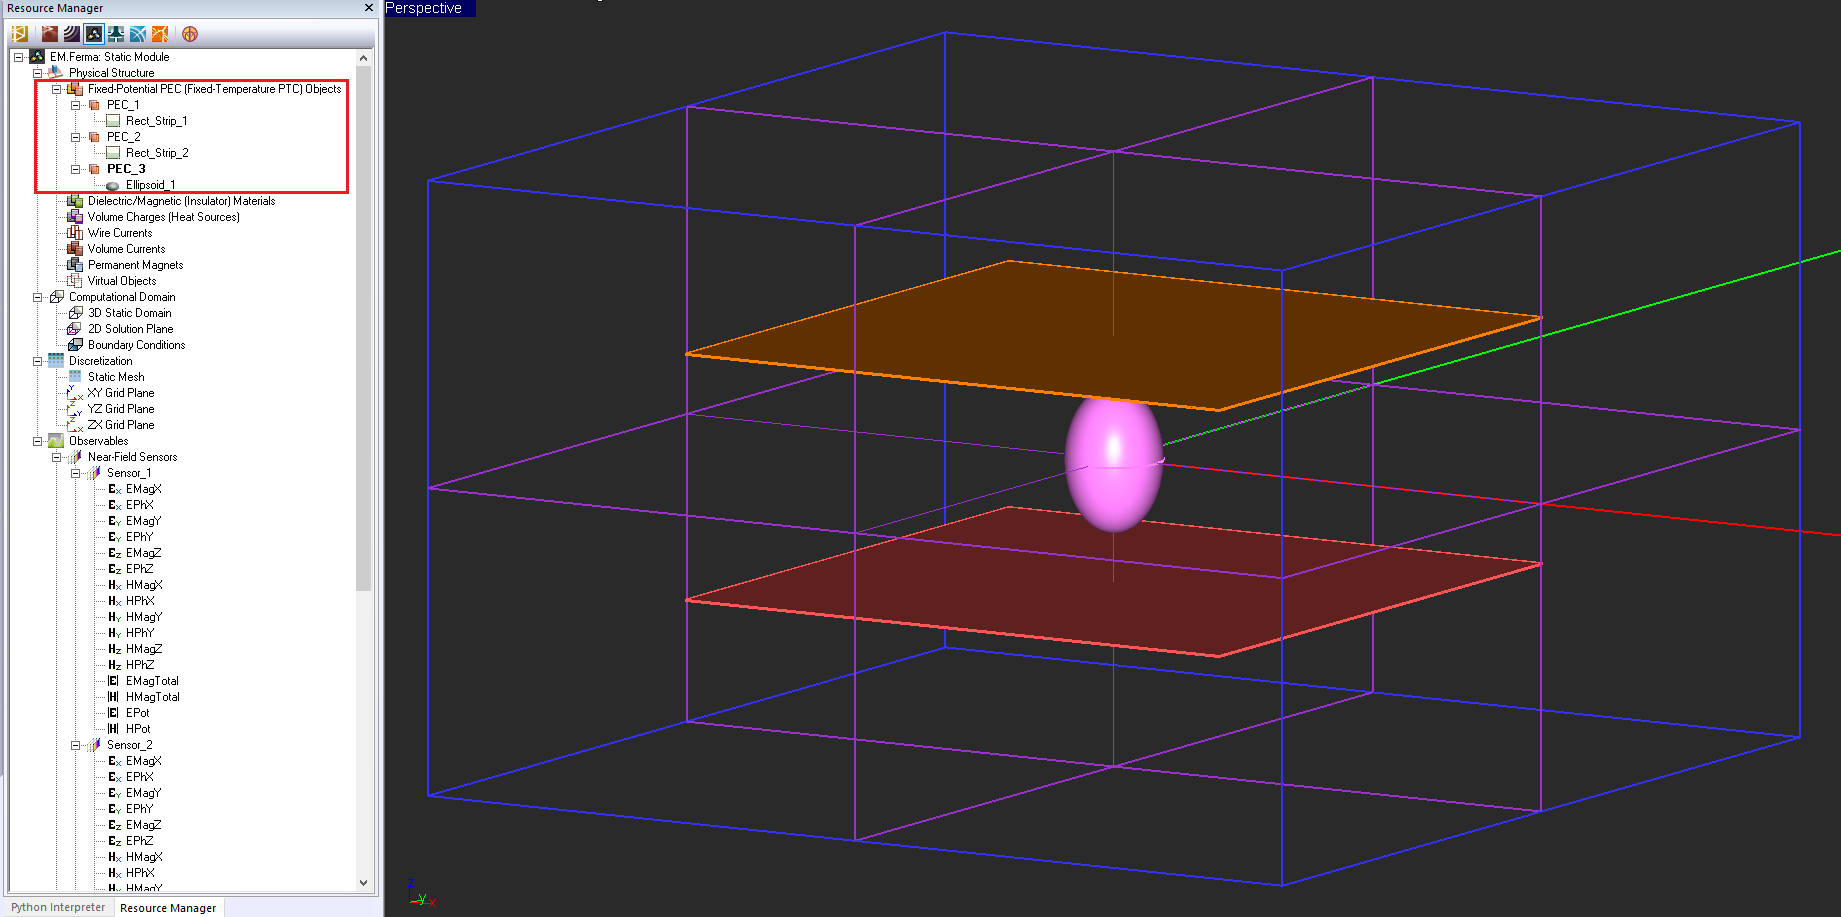This screenshot has height=917, width=1841.
Task: Click the XYZ axis triad in viewport corner
Action: point(421,894)
